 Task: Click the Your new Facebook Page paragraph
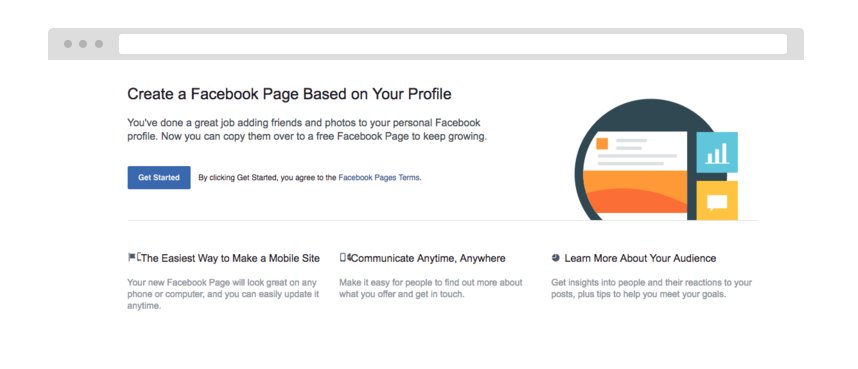223,294
